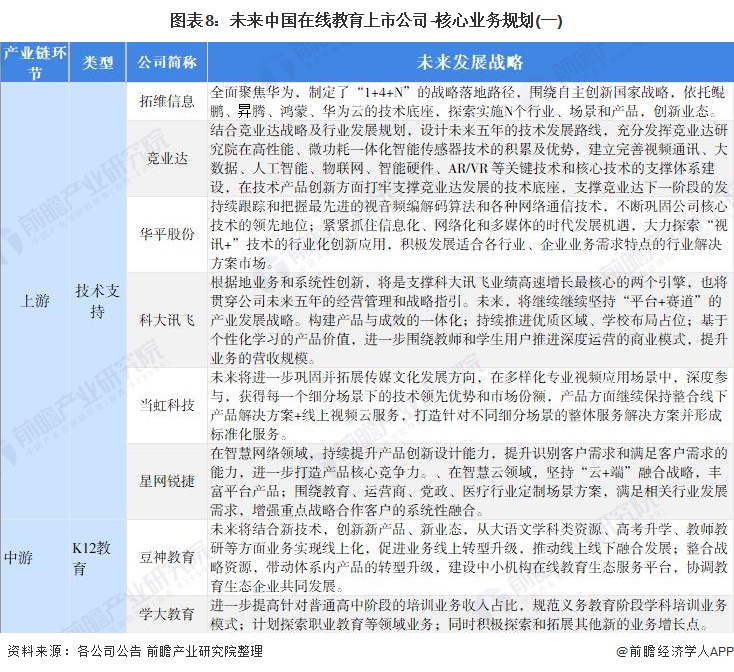Click the strategy text starting '结合竞业达战略'

[x=469, y=159]
